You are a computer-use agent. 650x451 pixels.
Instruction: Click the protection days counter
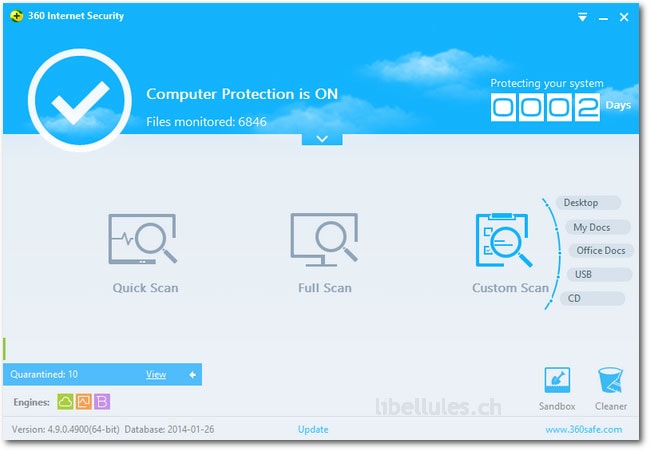click(545, 107)
